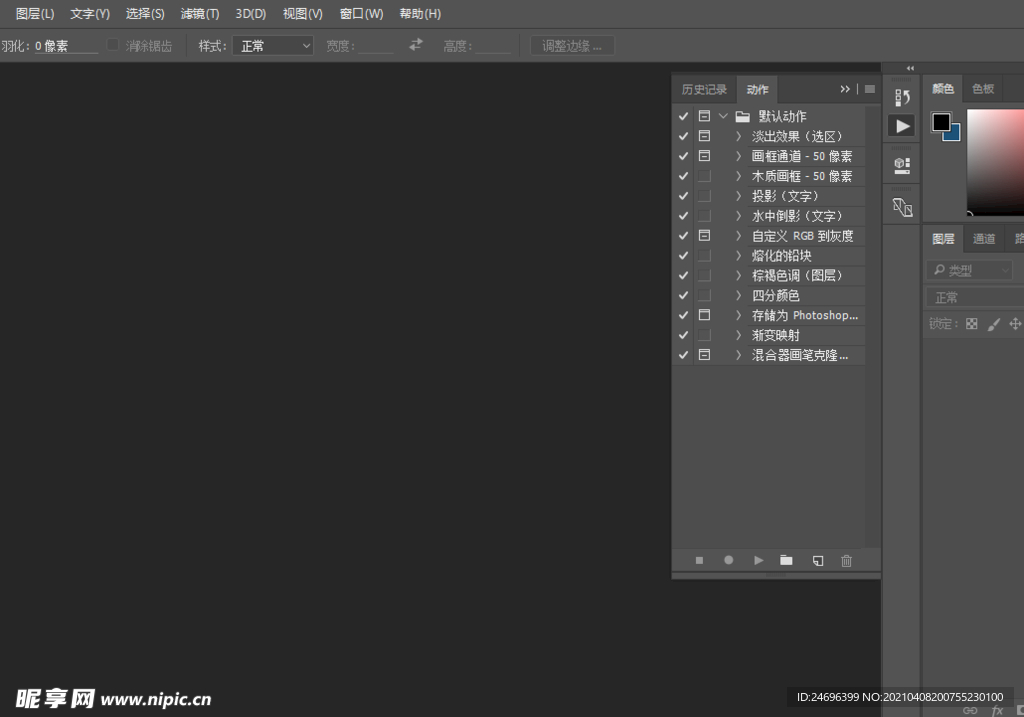The image size is (1024, 717).
Task: Click the Begin recording icon in Actions panel
Action: pyautogui.click(x=728, y=560)
